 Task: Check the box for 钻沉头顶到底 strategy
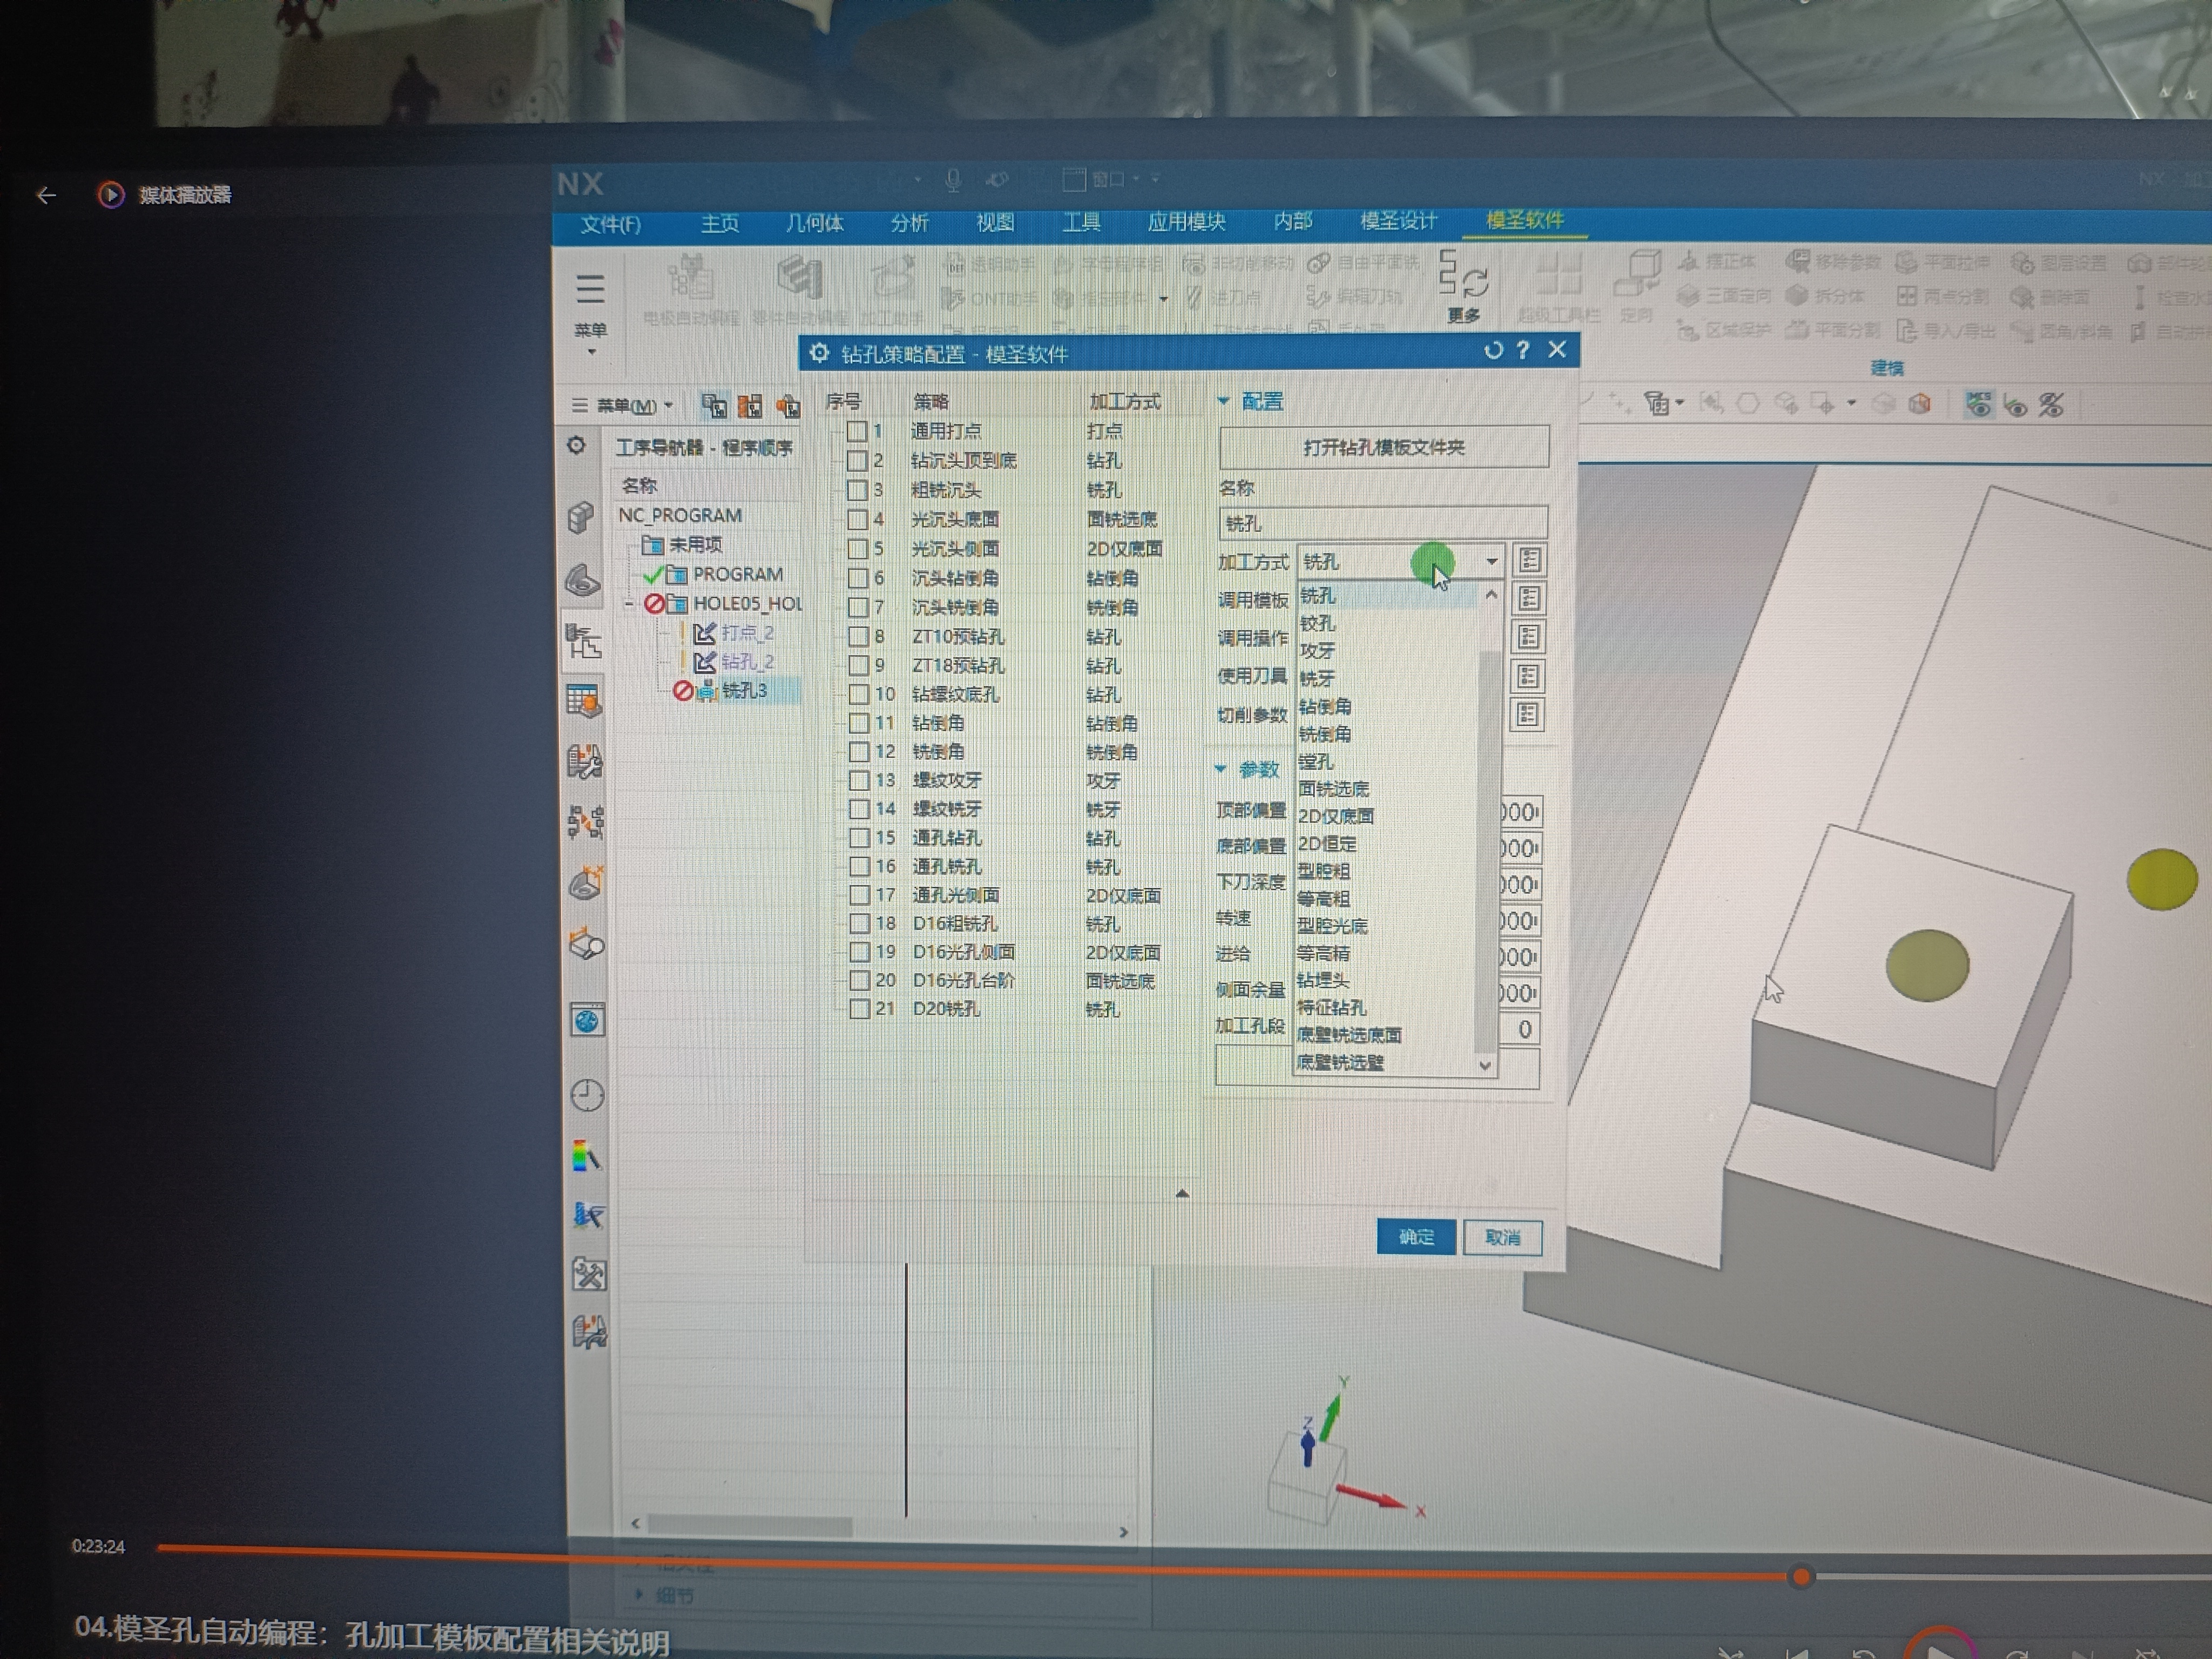(857, 461)
